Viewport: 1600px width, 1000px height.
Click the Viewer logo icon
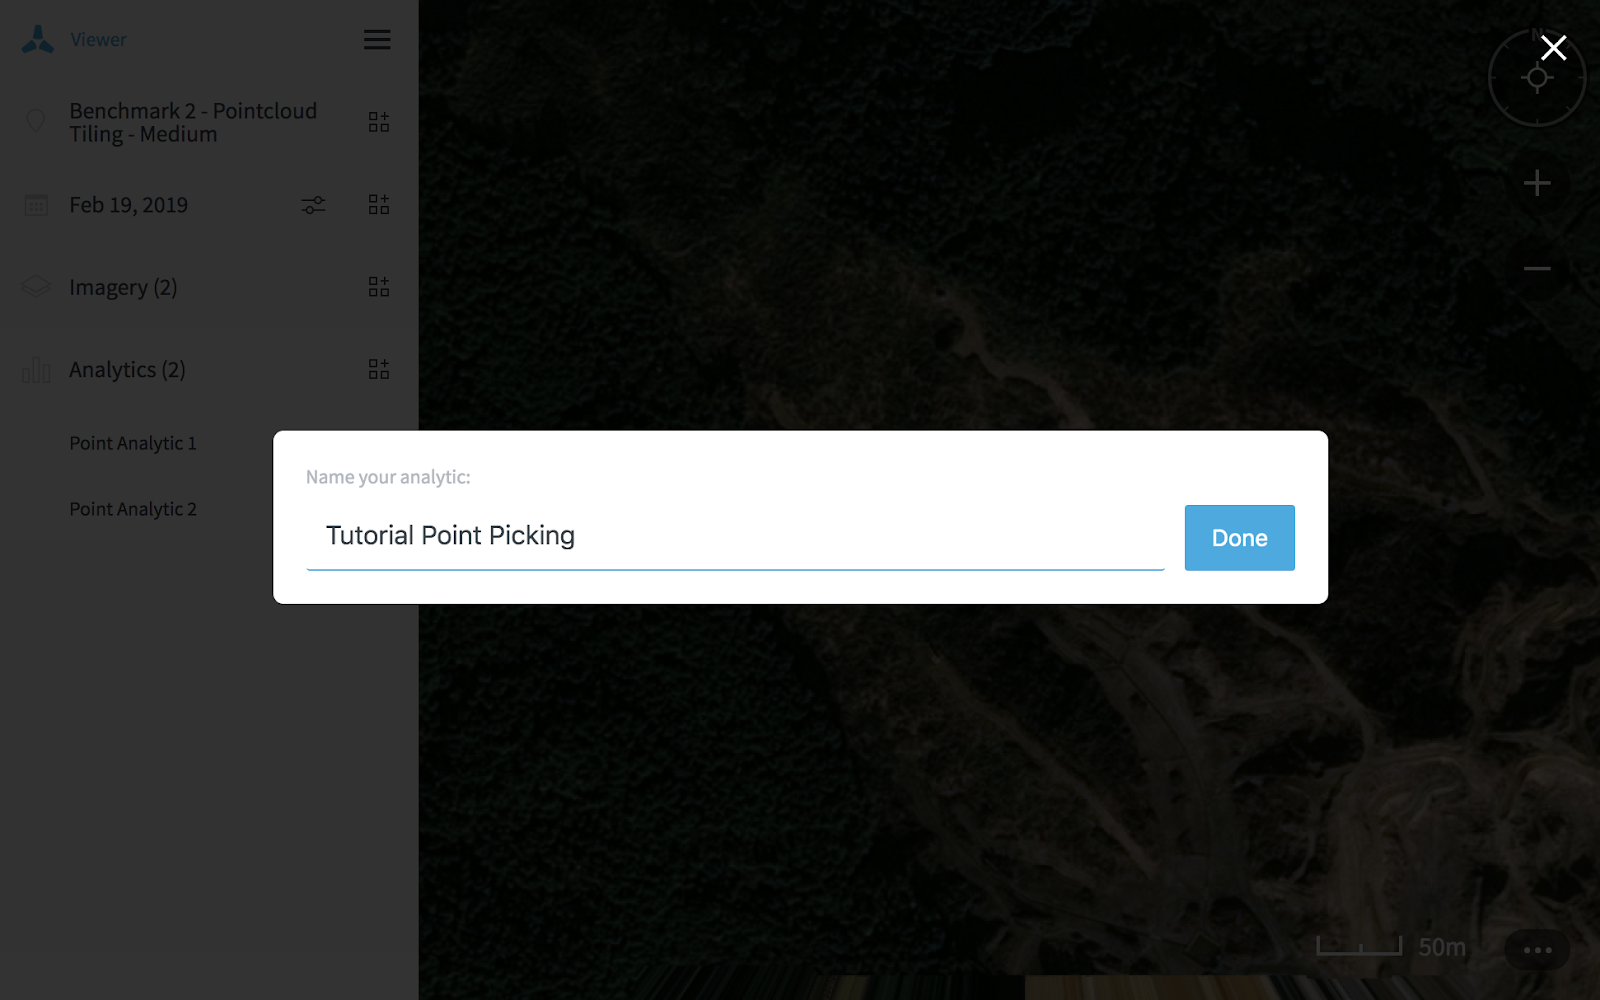[x=38, y=40]
